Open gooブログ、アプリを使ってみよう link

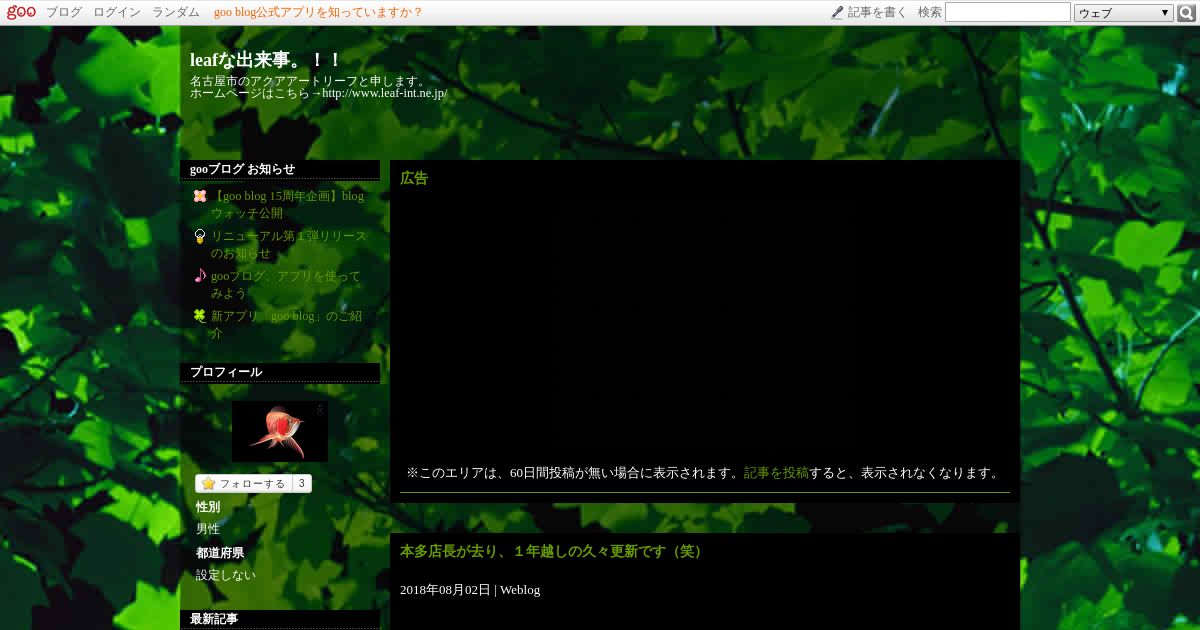[286, 284]
